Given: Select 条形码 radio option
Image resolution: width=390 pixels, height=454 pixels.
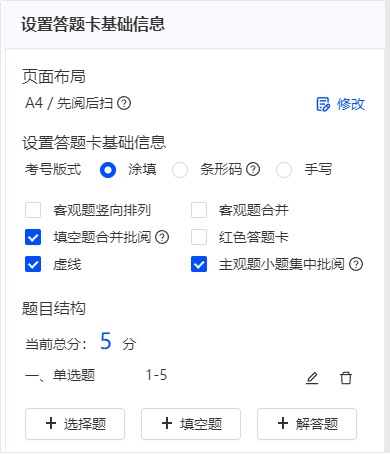Looking at the screenshot, I should click(180, 170).
